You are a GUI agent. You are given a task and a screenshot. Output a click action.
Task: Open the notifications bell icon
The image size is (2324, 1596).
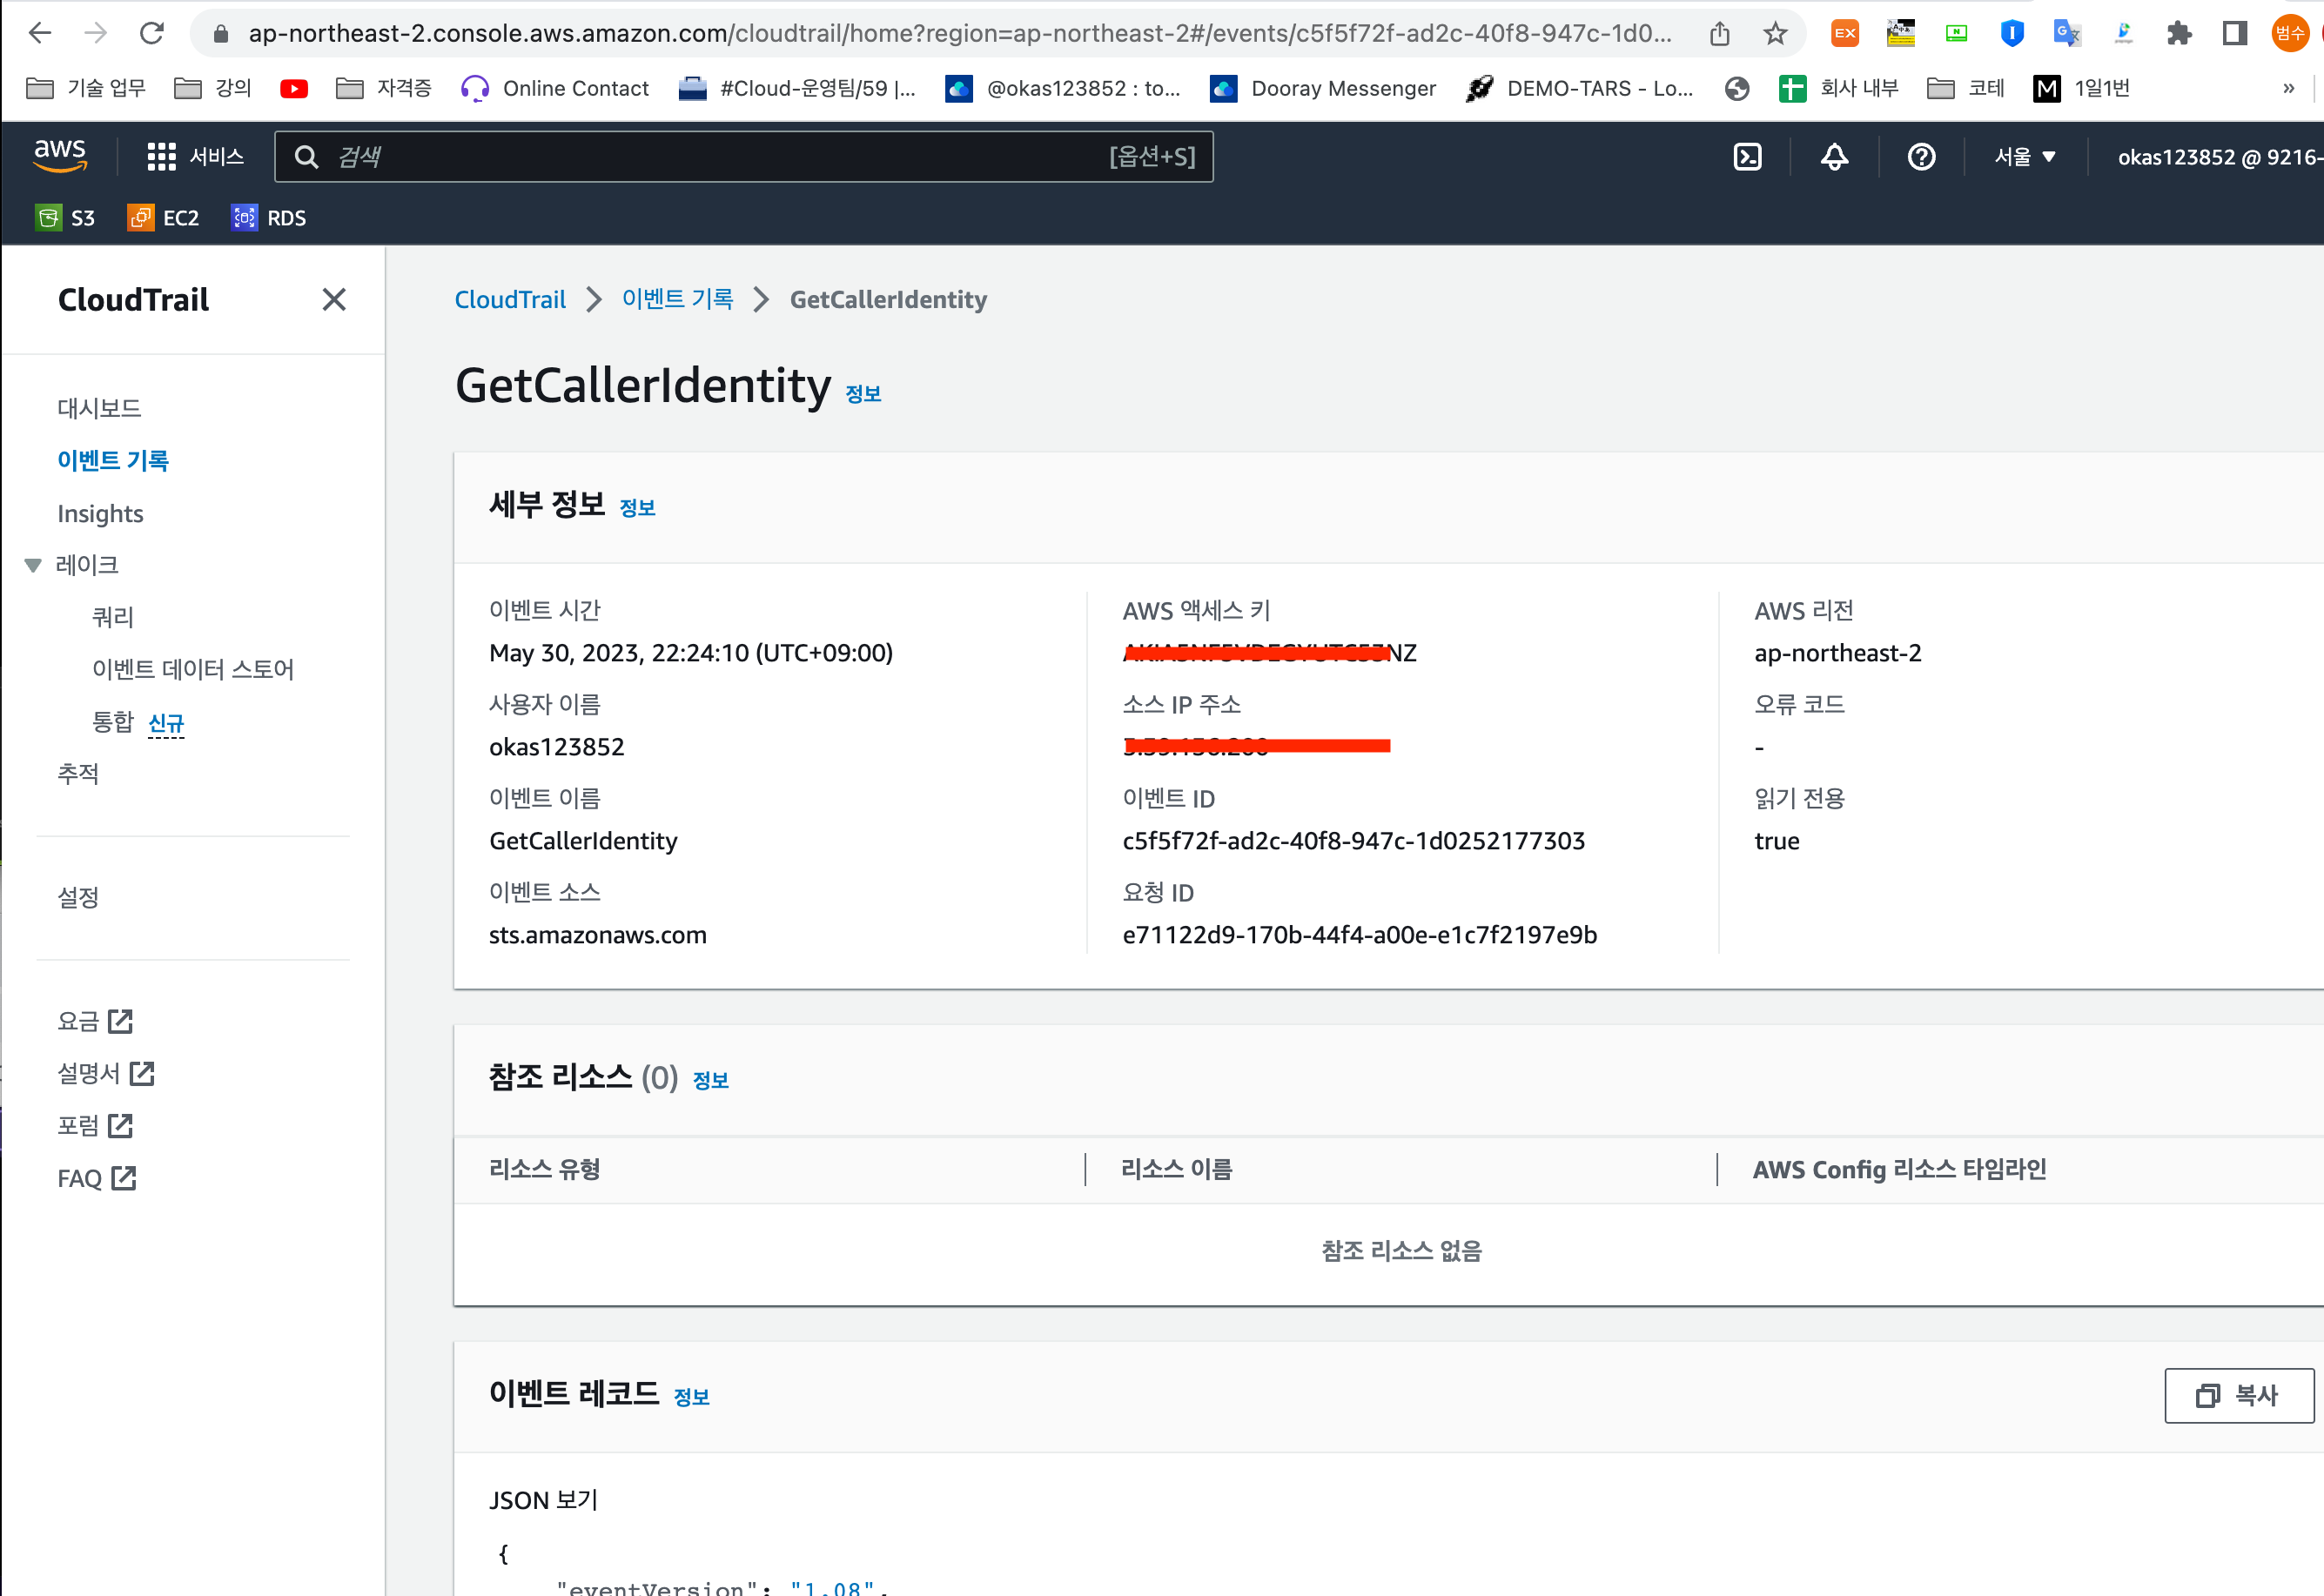pyautogui.click(x=1833, y=157)
